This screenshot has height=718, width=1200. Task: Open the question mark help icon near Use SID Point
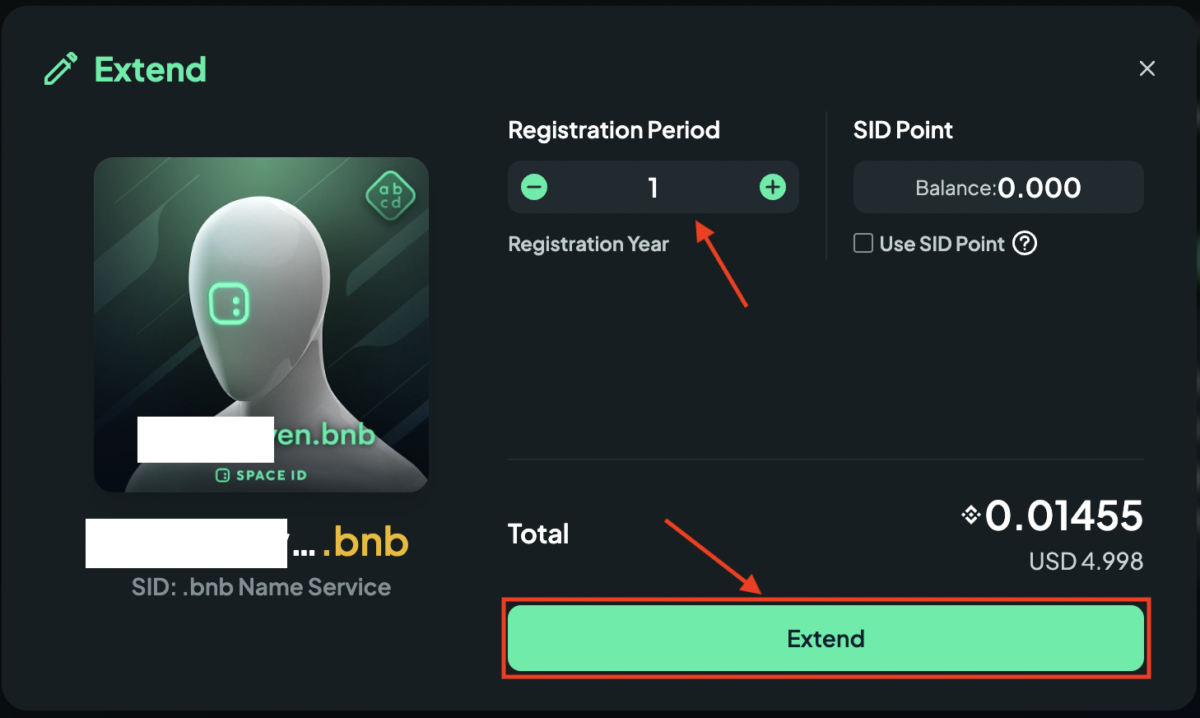tap(1025, 243)
